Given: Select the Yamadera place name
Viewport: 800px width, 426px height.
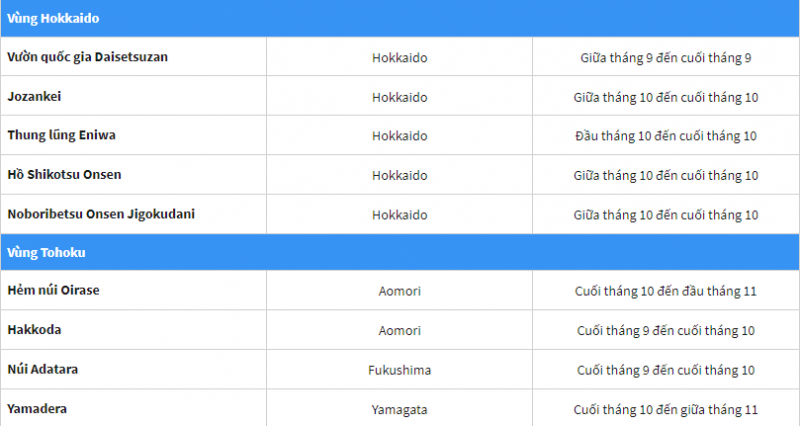Looking at the screenshot, I should click(38, 409).
